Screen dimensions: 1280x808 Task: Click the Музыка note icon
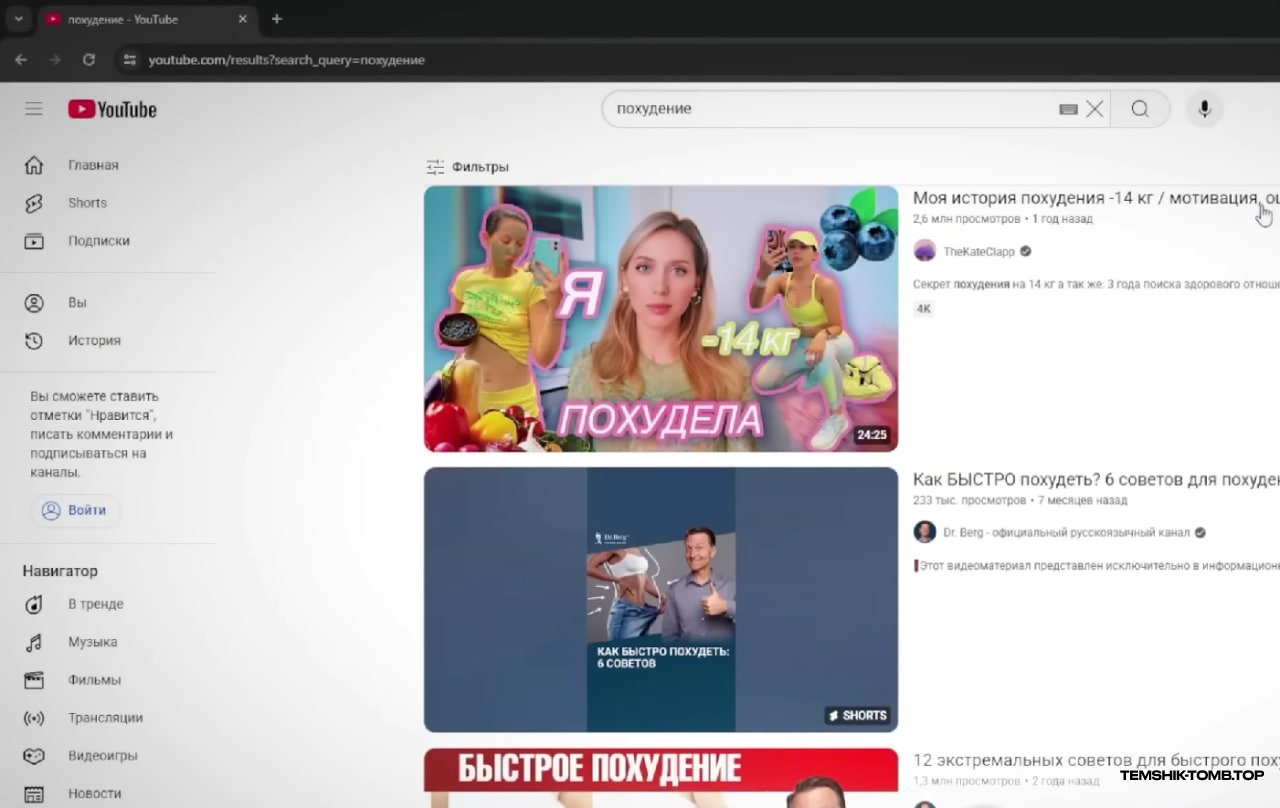pyautogui.click(x=34, y=642)
